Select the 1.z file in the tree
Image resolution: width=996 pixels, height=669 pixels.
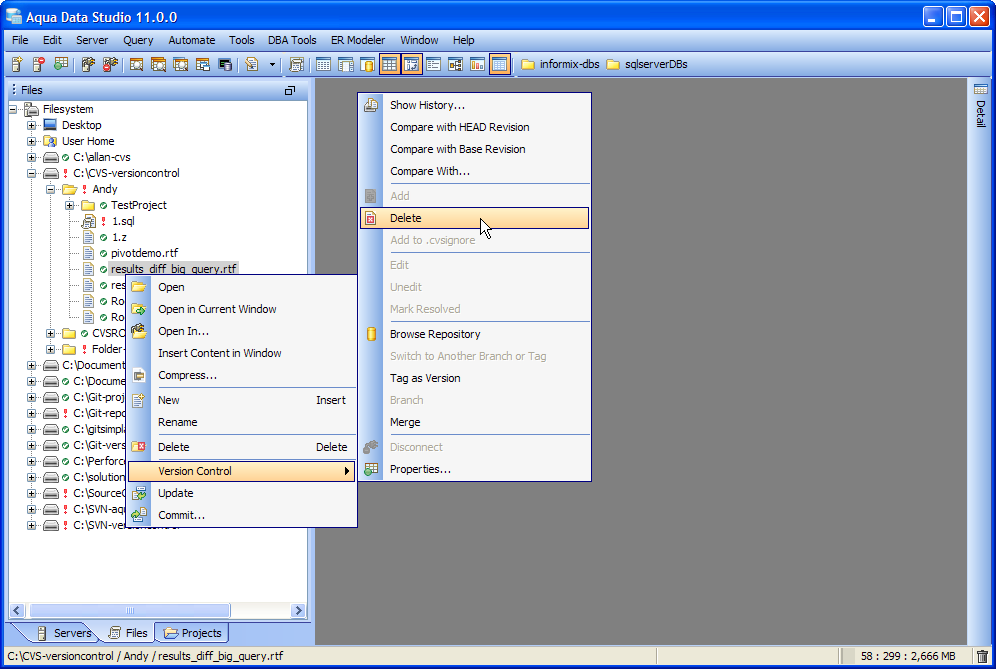coord(119,238)
